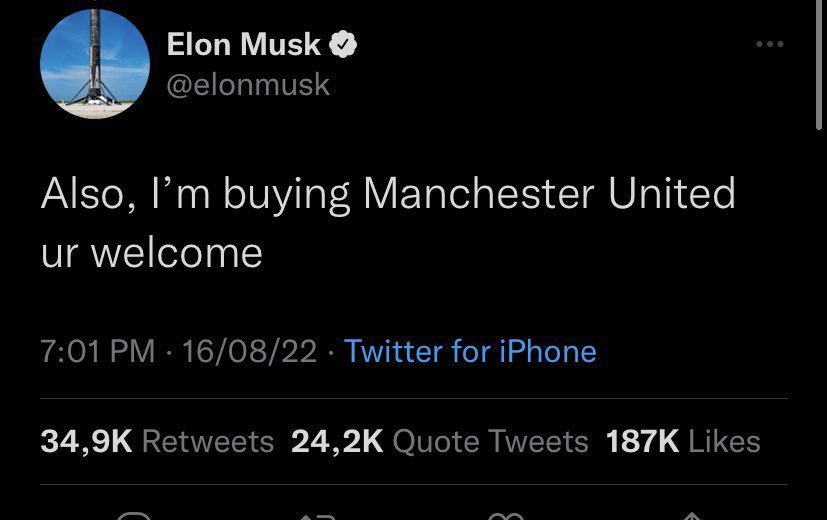Open the @elonmusk handle link
The width and height of the screenshot is (827, 520).
pyautogui.click(x=247, y=85)
